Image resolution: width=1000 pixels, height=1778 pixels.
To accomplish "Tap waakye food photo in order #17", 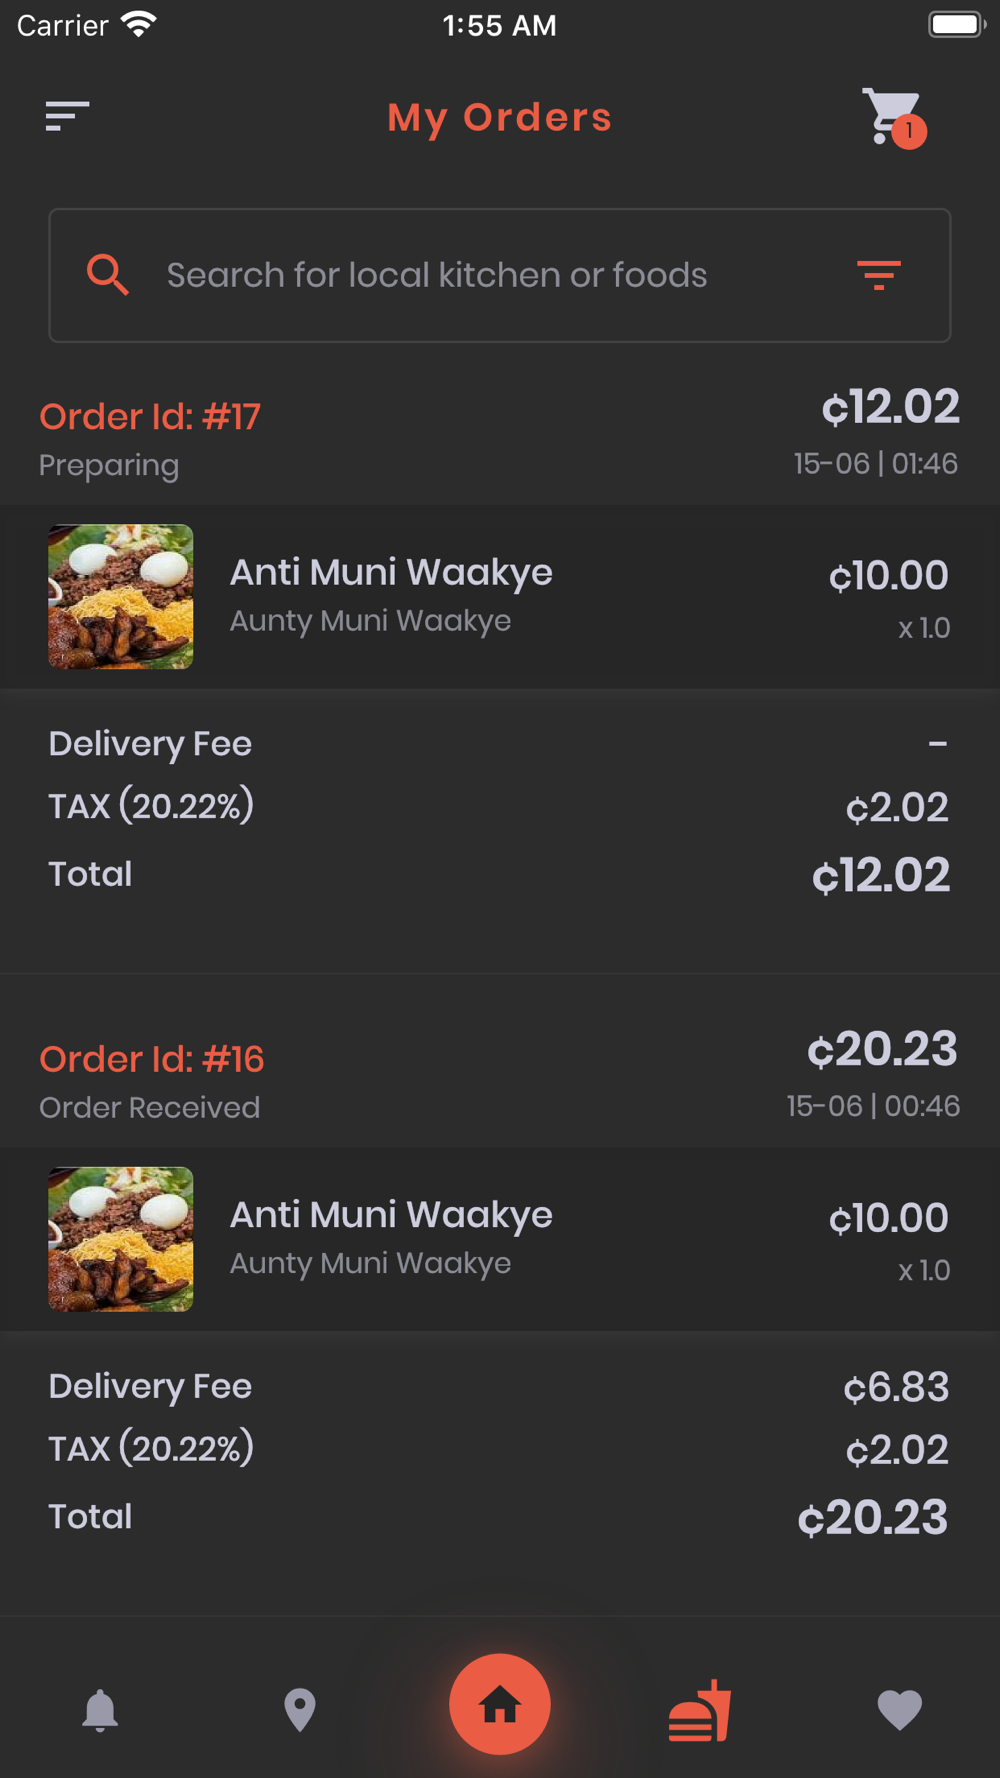I will point(121,597).
